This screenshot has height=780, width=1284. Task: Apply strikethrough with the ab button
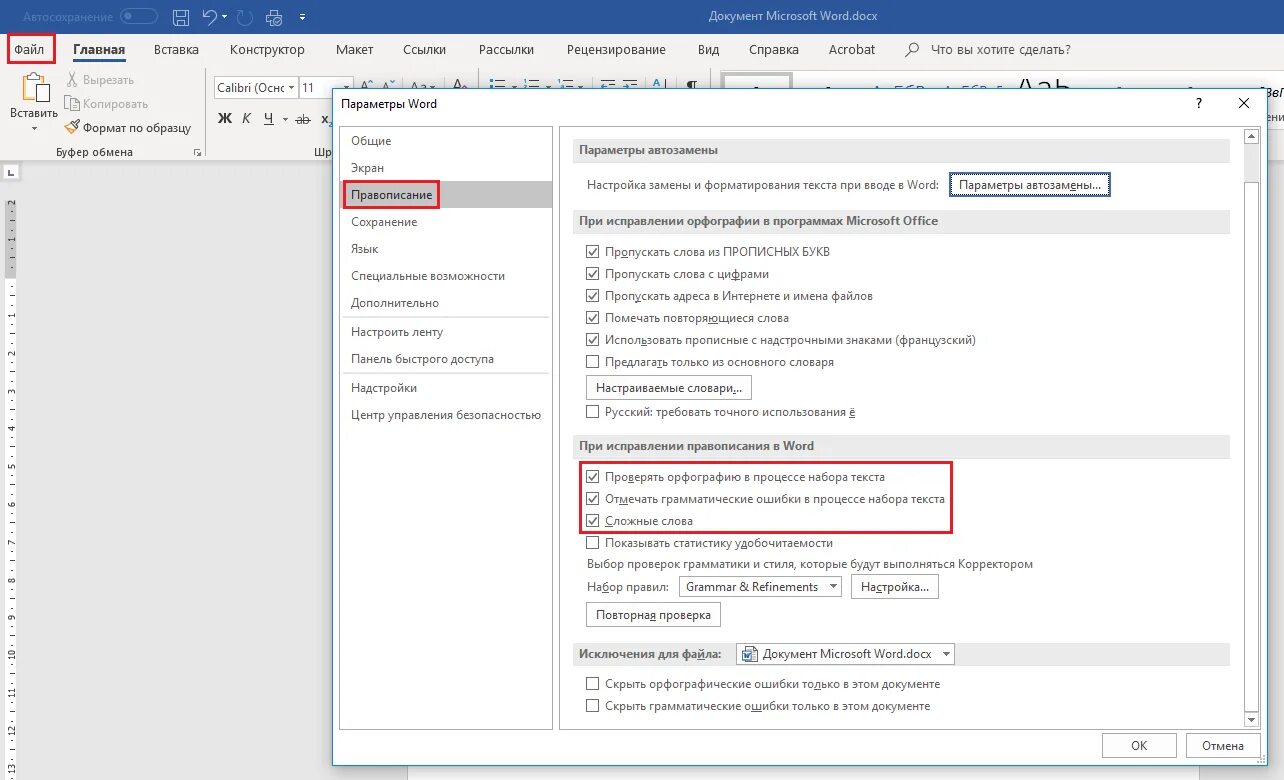click(x=303, y=118)
